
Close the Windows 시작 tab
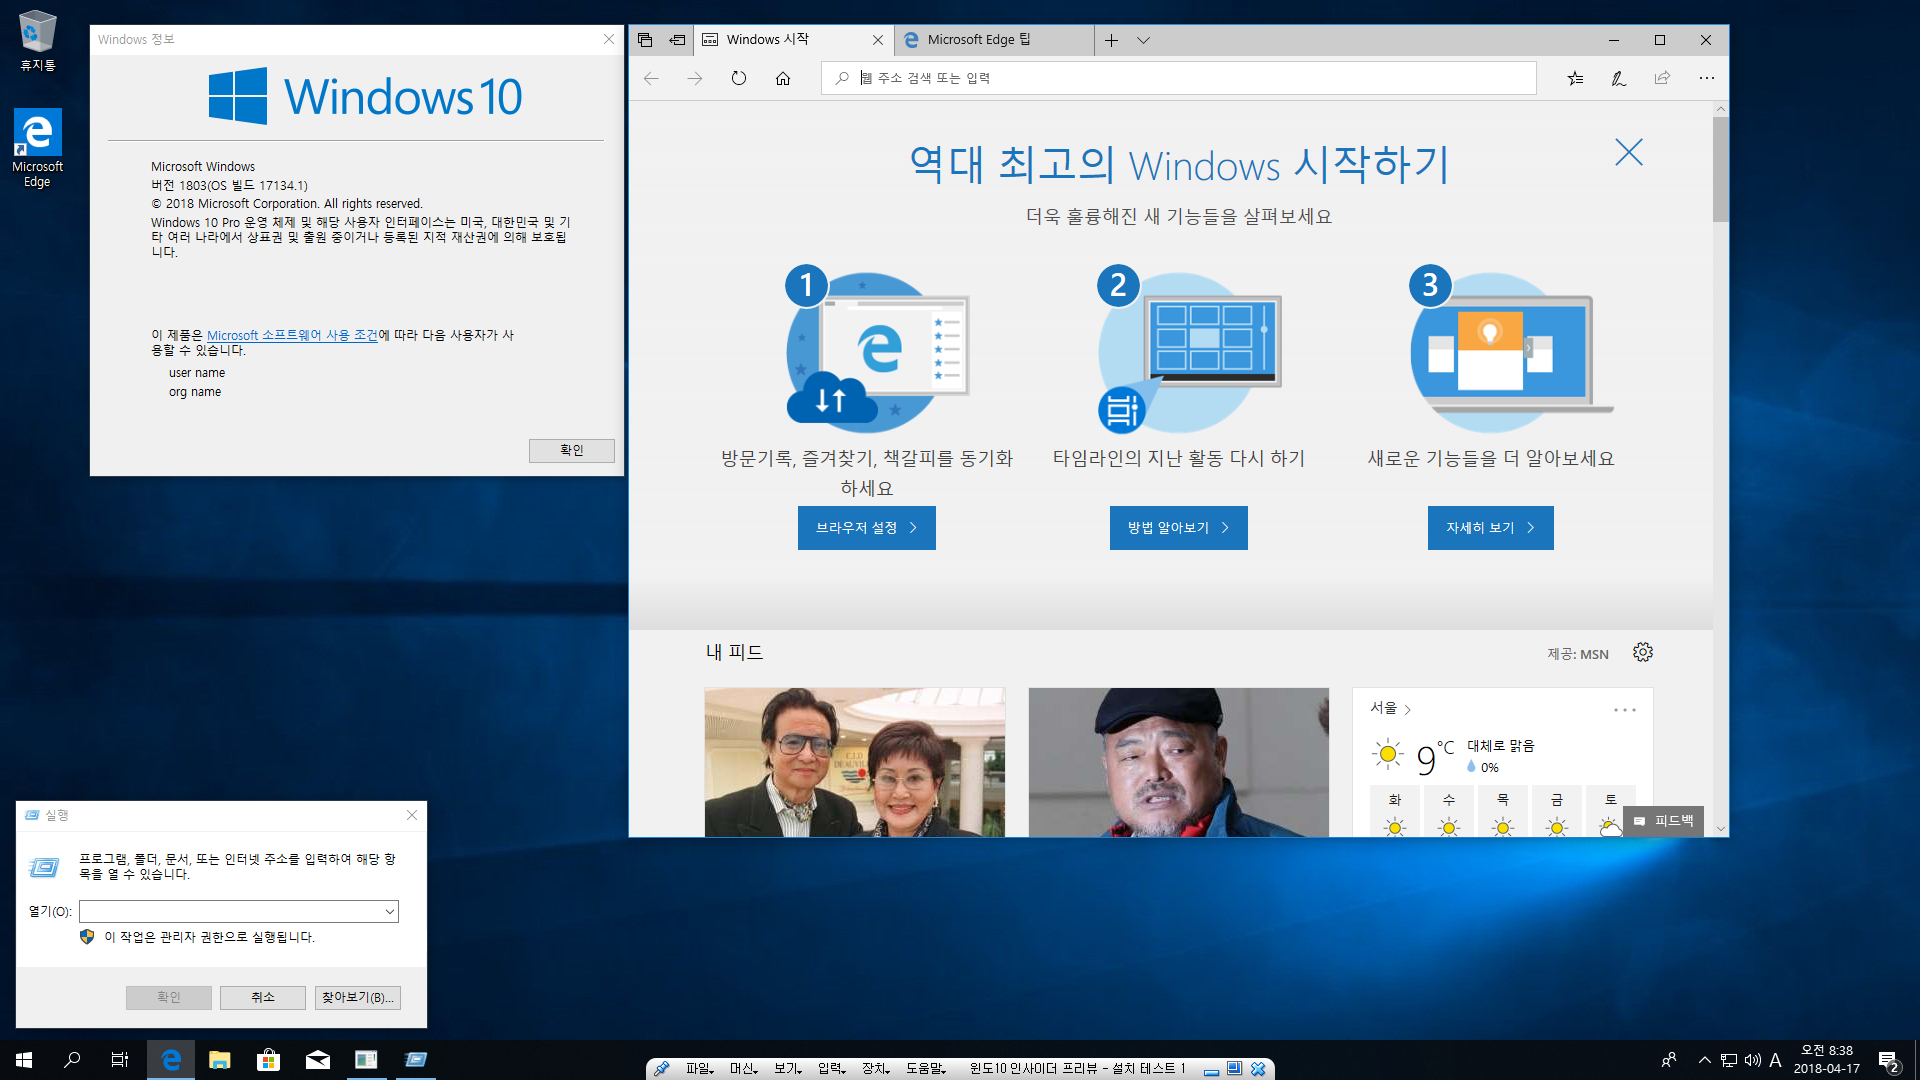click(878, 40)
